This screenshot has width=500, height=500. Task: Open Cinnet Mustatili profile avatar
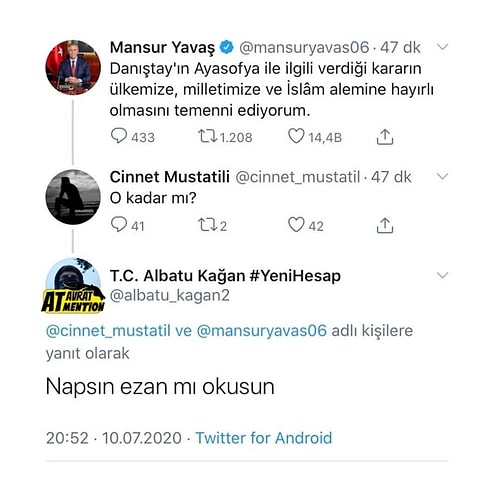pyautogui.click(x=73, y=197)
